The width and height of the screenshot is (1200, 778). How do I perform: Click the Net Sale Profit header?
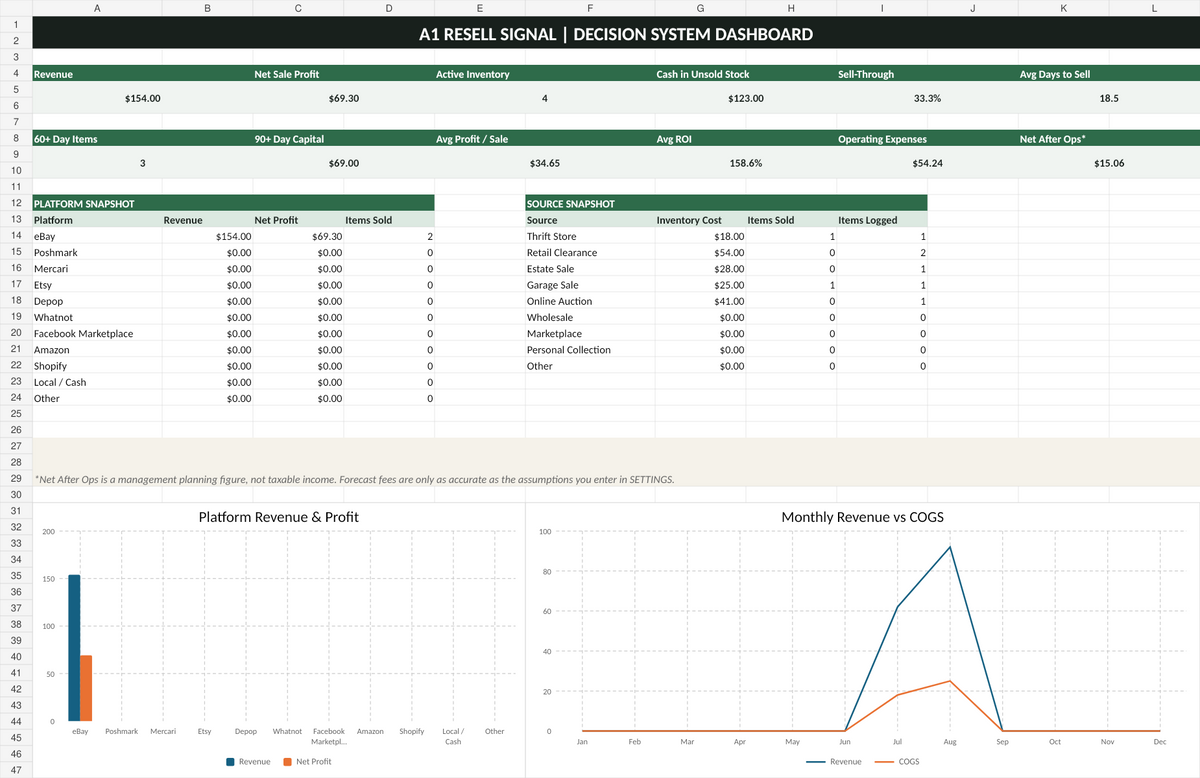pos(343,74)
